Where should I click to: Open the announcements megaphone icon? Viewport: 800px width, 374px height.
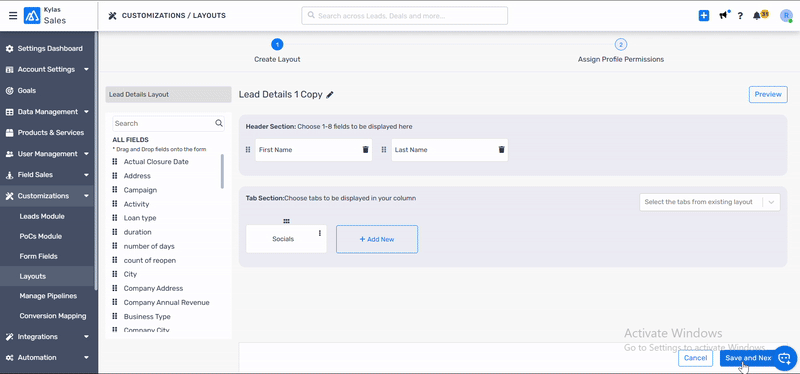pos(723,16)
